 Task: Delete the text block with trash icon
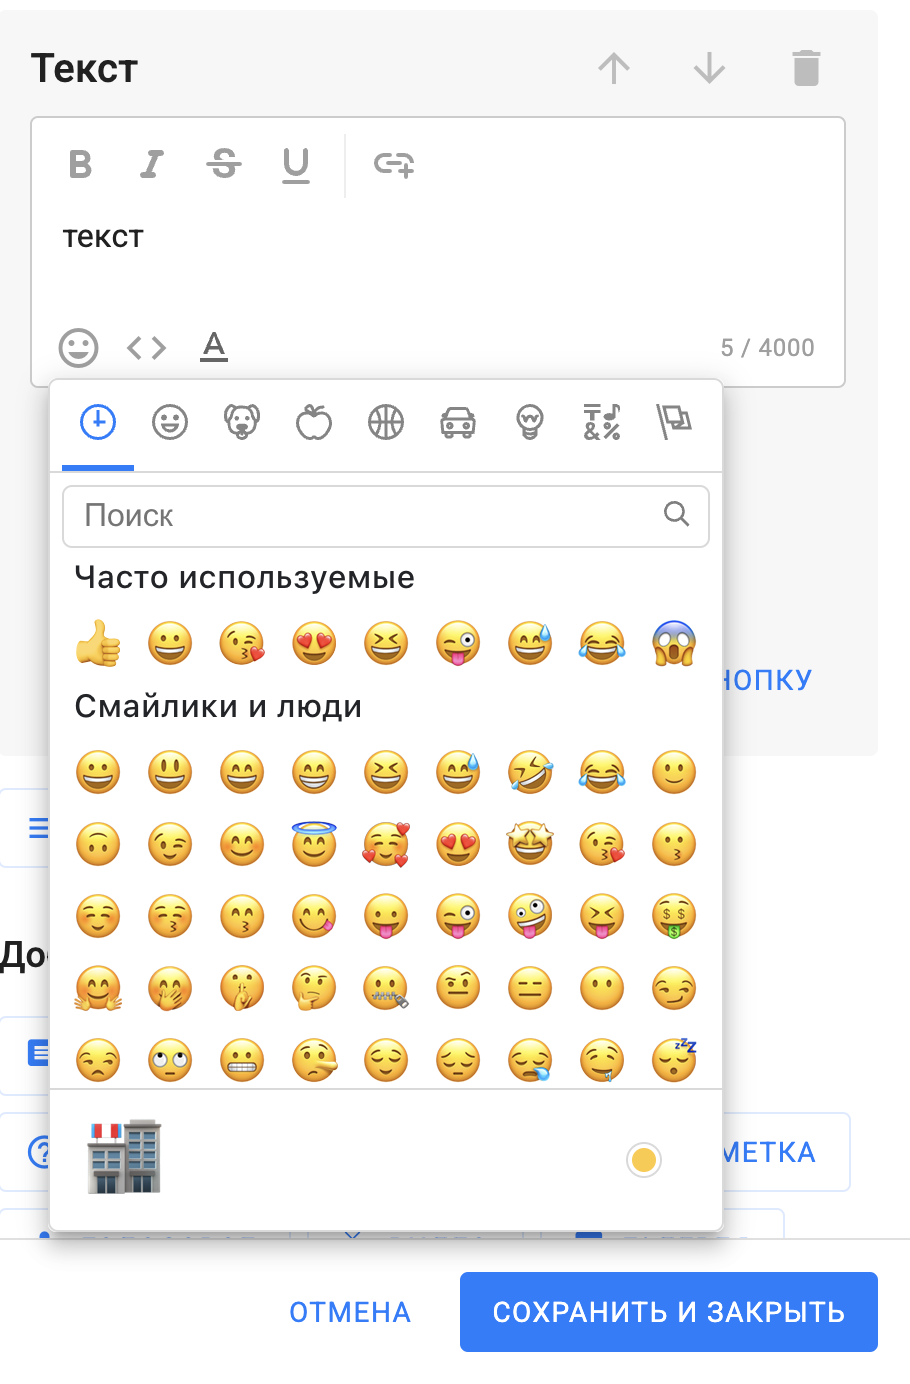point(806,68)
